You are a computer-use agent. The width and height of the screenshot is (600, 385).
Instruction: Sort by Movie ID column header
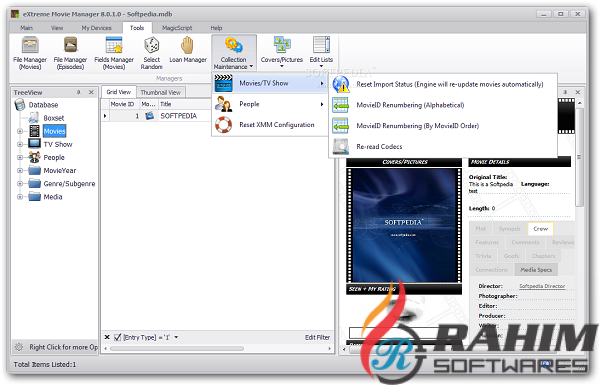coord(122,104)
